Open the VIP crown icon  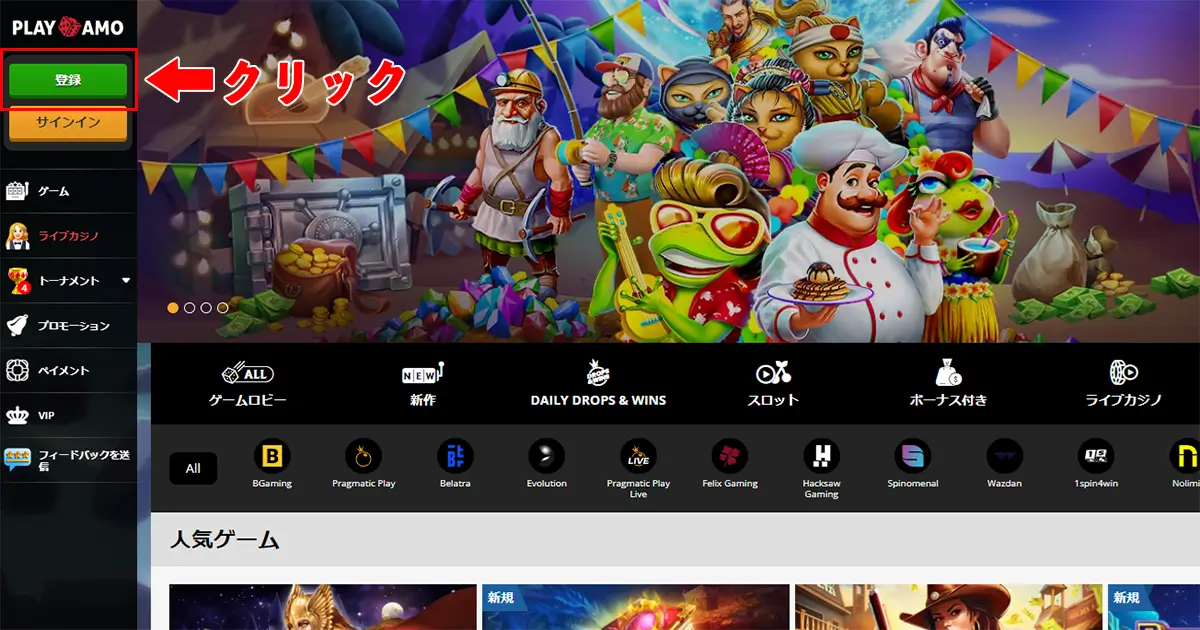click(18, 415)
